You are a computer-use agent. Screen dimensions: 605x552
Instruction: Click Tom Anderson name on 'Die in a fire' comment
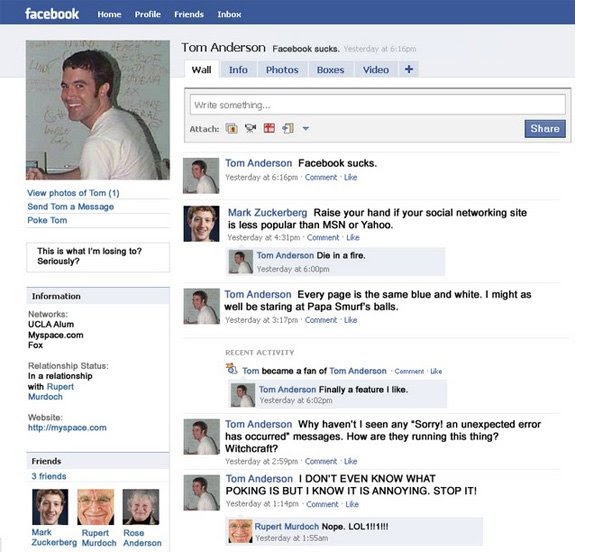[x=285, y=255]
